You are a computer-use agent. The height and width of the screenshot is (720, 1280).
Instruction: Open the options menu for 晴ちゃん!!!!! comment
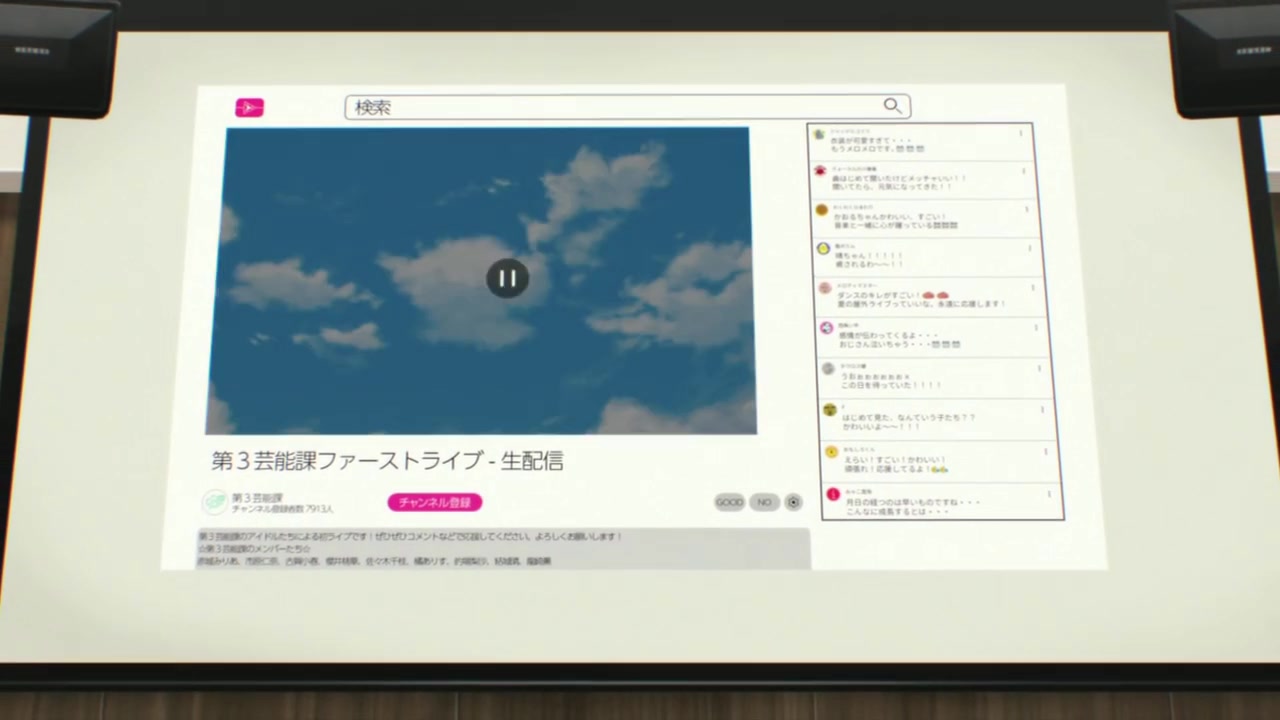[1030, 248]
